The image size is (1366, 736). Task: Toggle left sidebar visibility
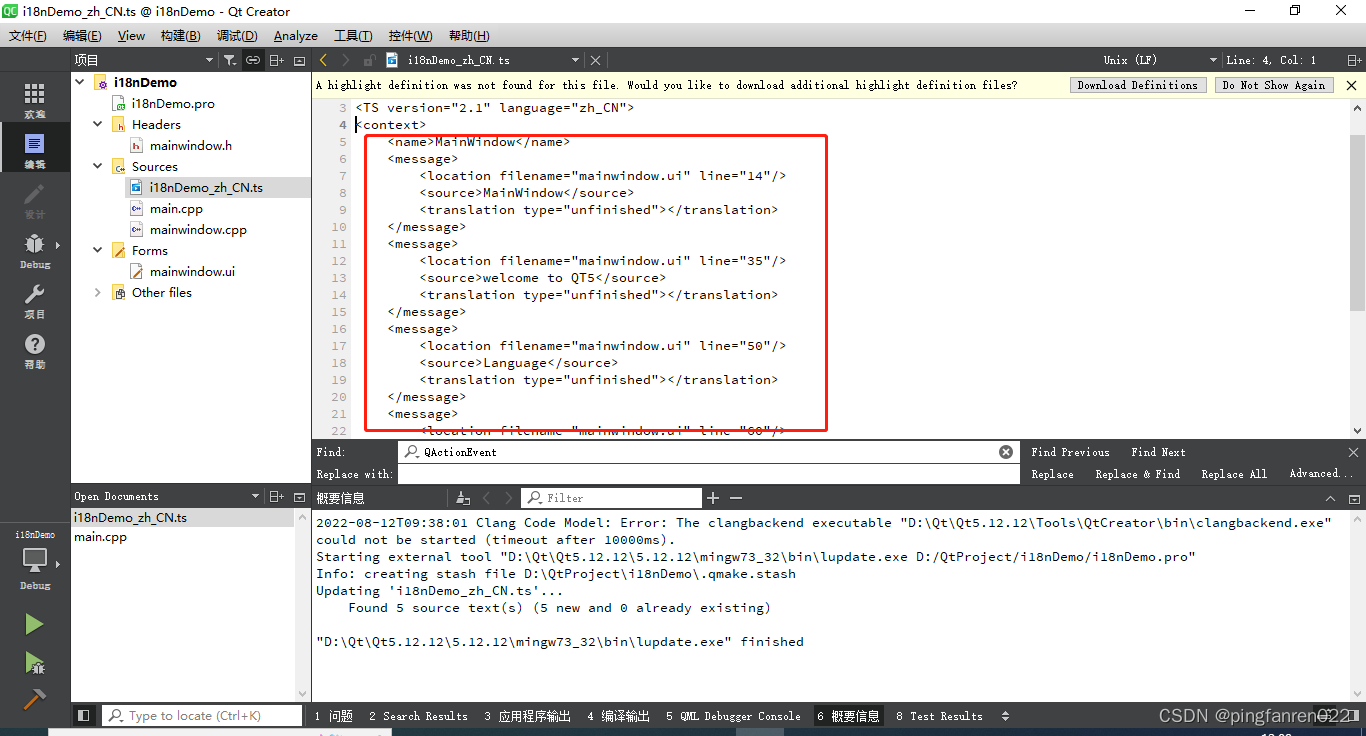click(84, 716)
